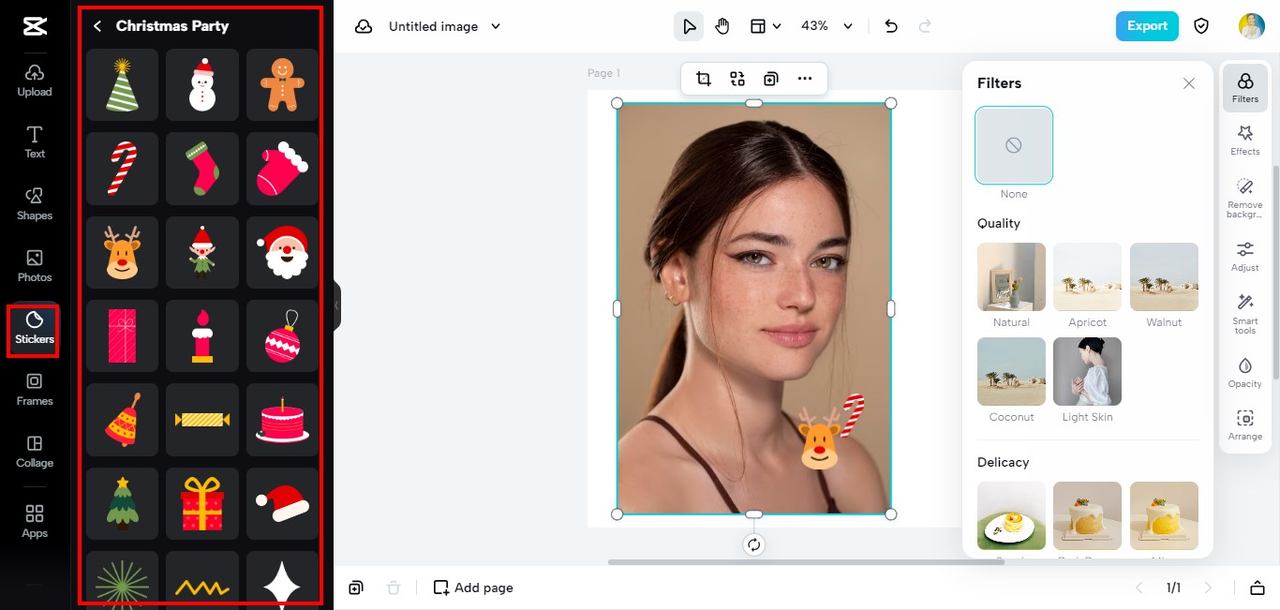The height and width of the screenshot is (610, 1280).
Task: Click the Smart tools icon
Action: click(1245, 313)
